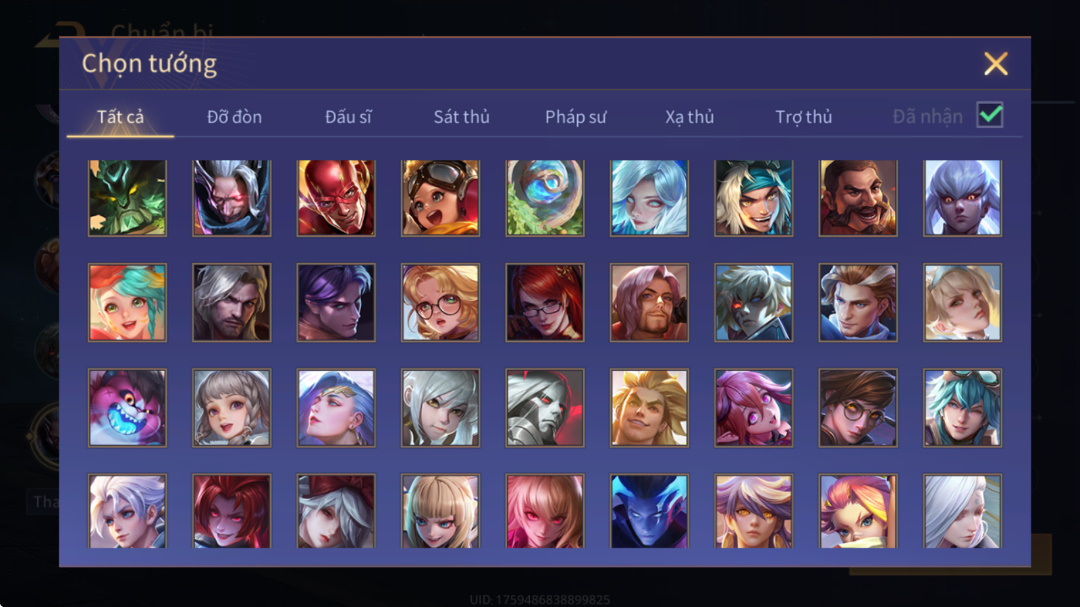Open the Trợ thủ tab

point(804,117)
